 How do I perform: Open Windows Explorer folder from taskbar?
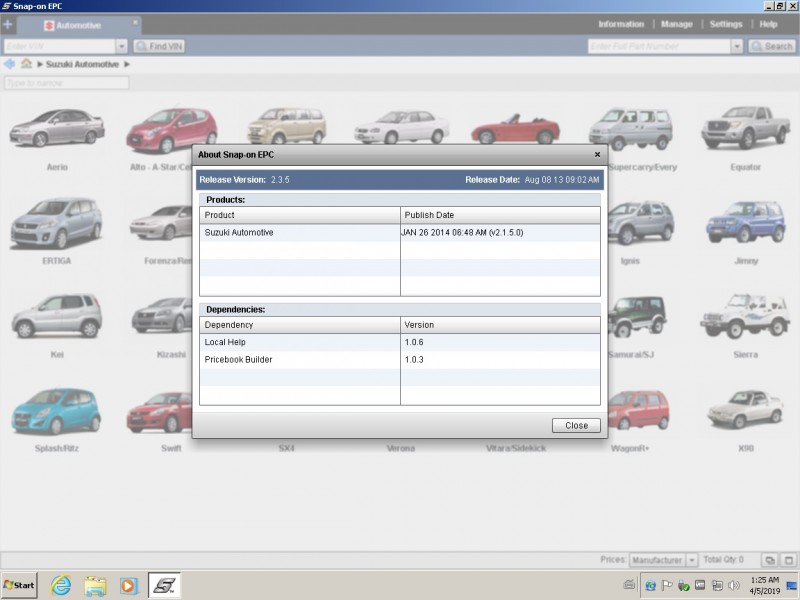pos(95,586)
